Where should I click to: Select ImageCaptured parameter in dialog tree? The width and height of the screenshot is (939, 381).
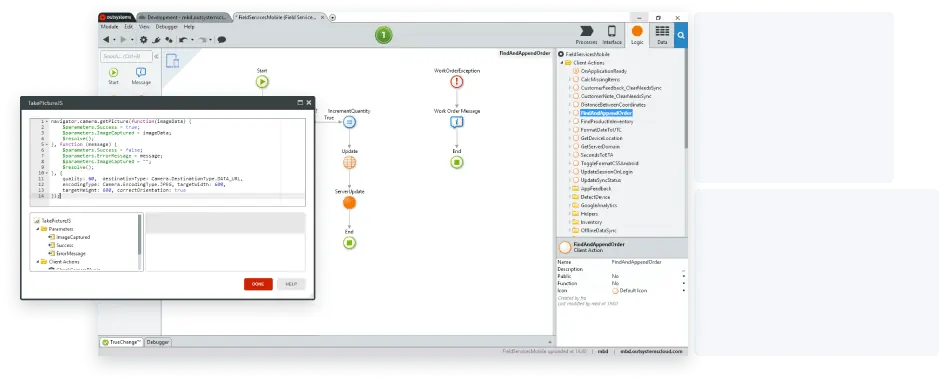click(x=73, y=237)
